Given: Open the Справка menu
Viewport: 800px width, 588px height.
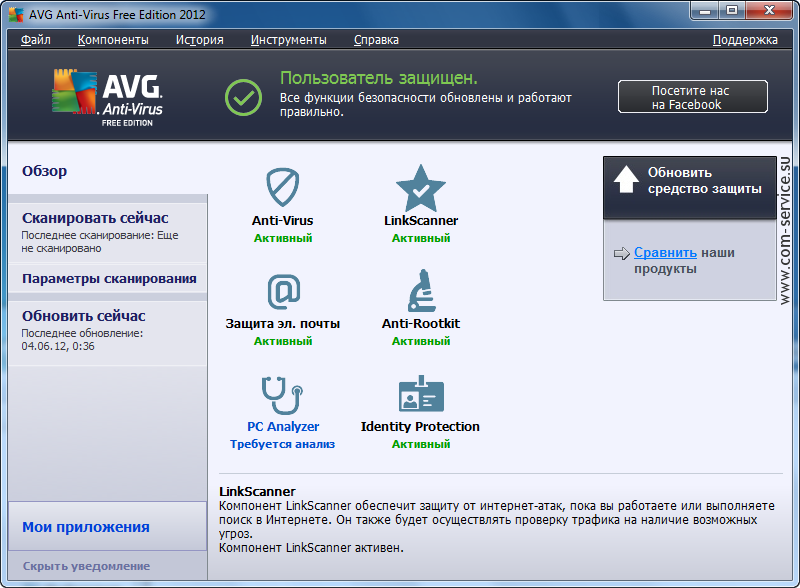Looking at the screenshot, I should coord(377,40).
